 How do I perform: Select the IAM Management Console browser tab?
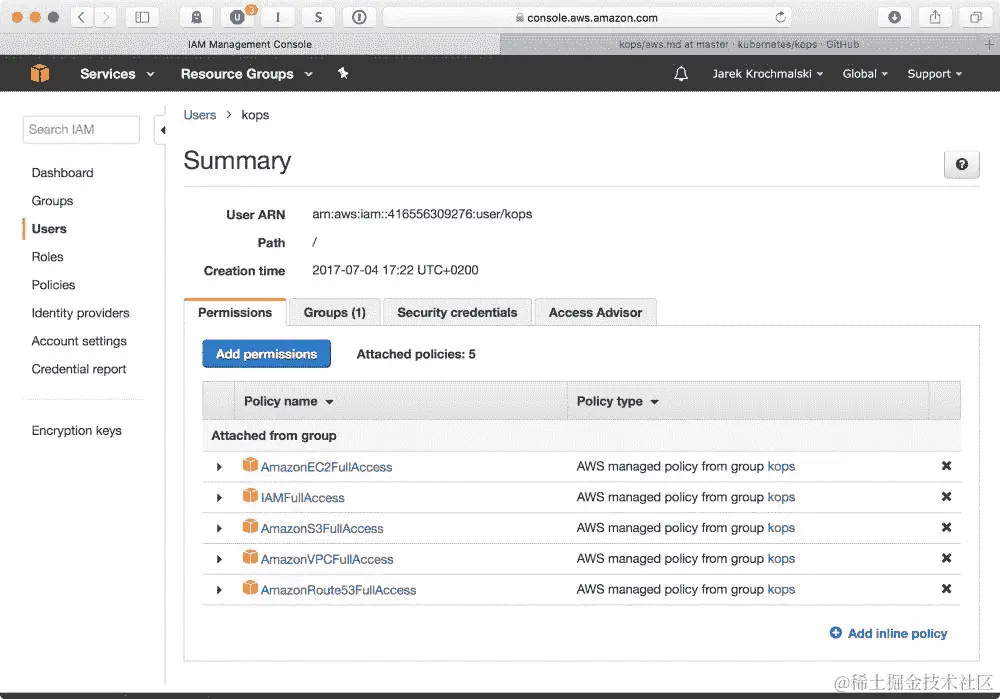click(250, 45)
